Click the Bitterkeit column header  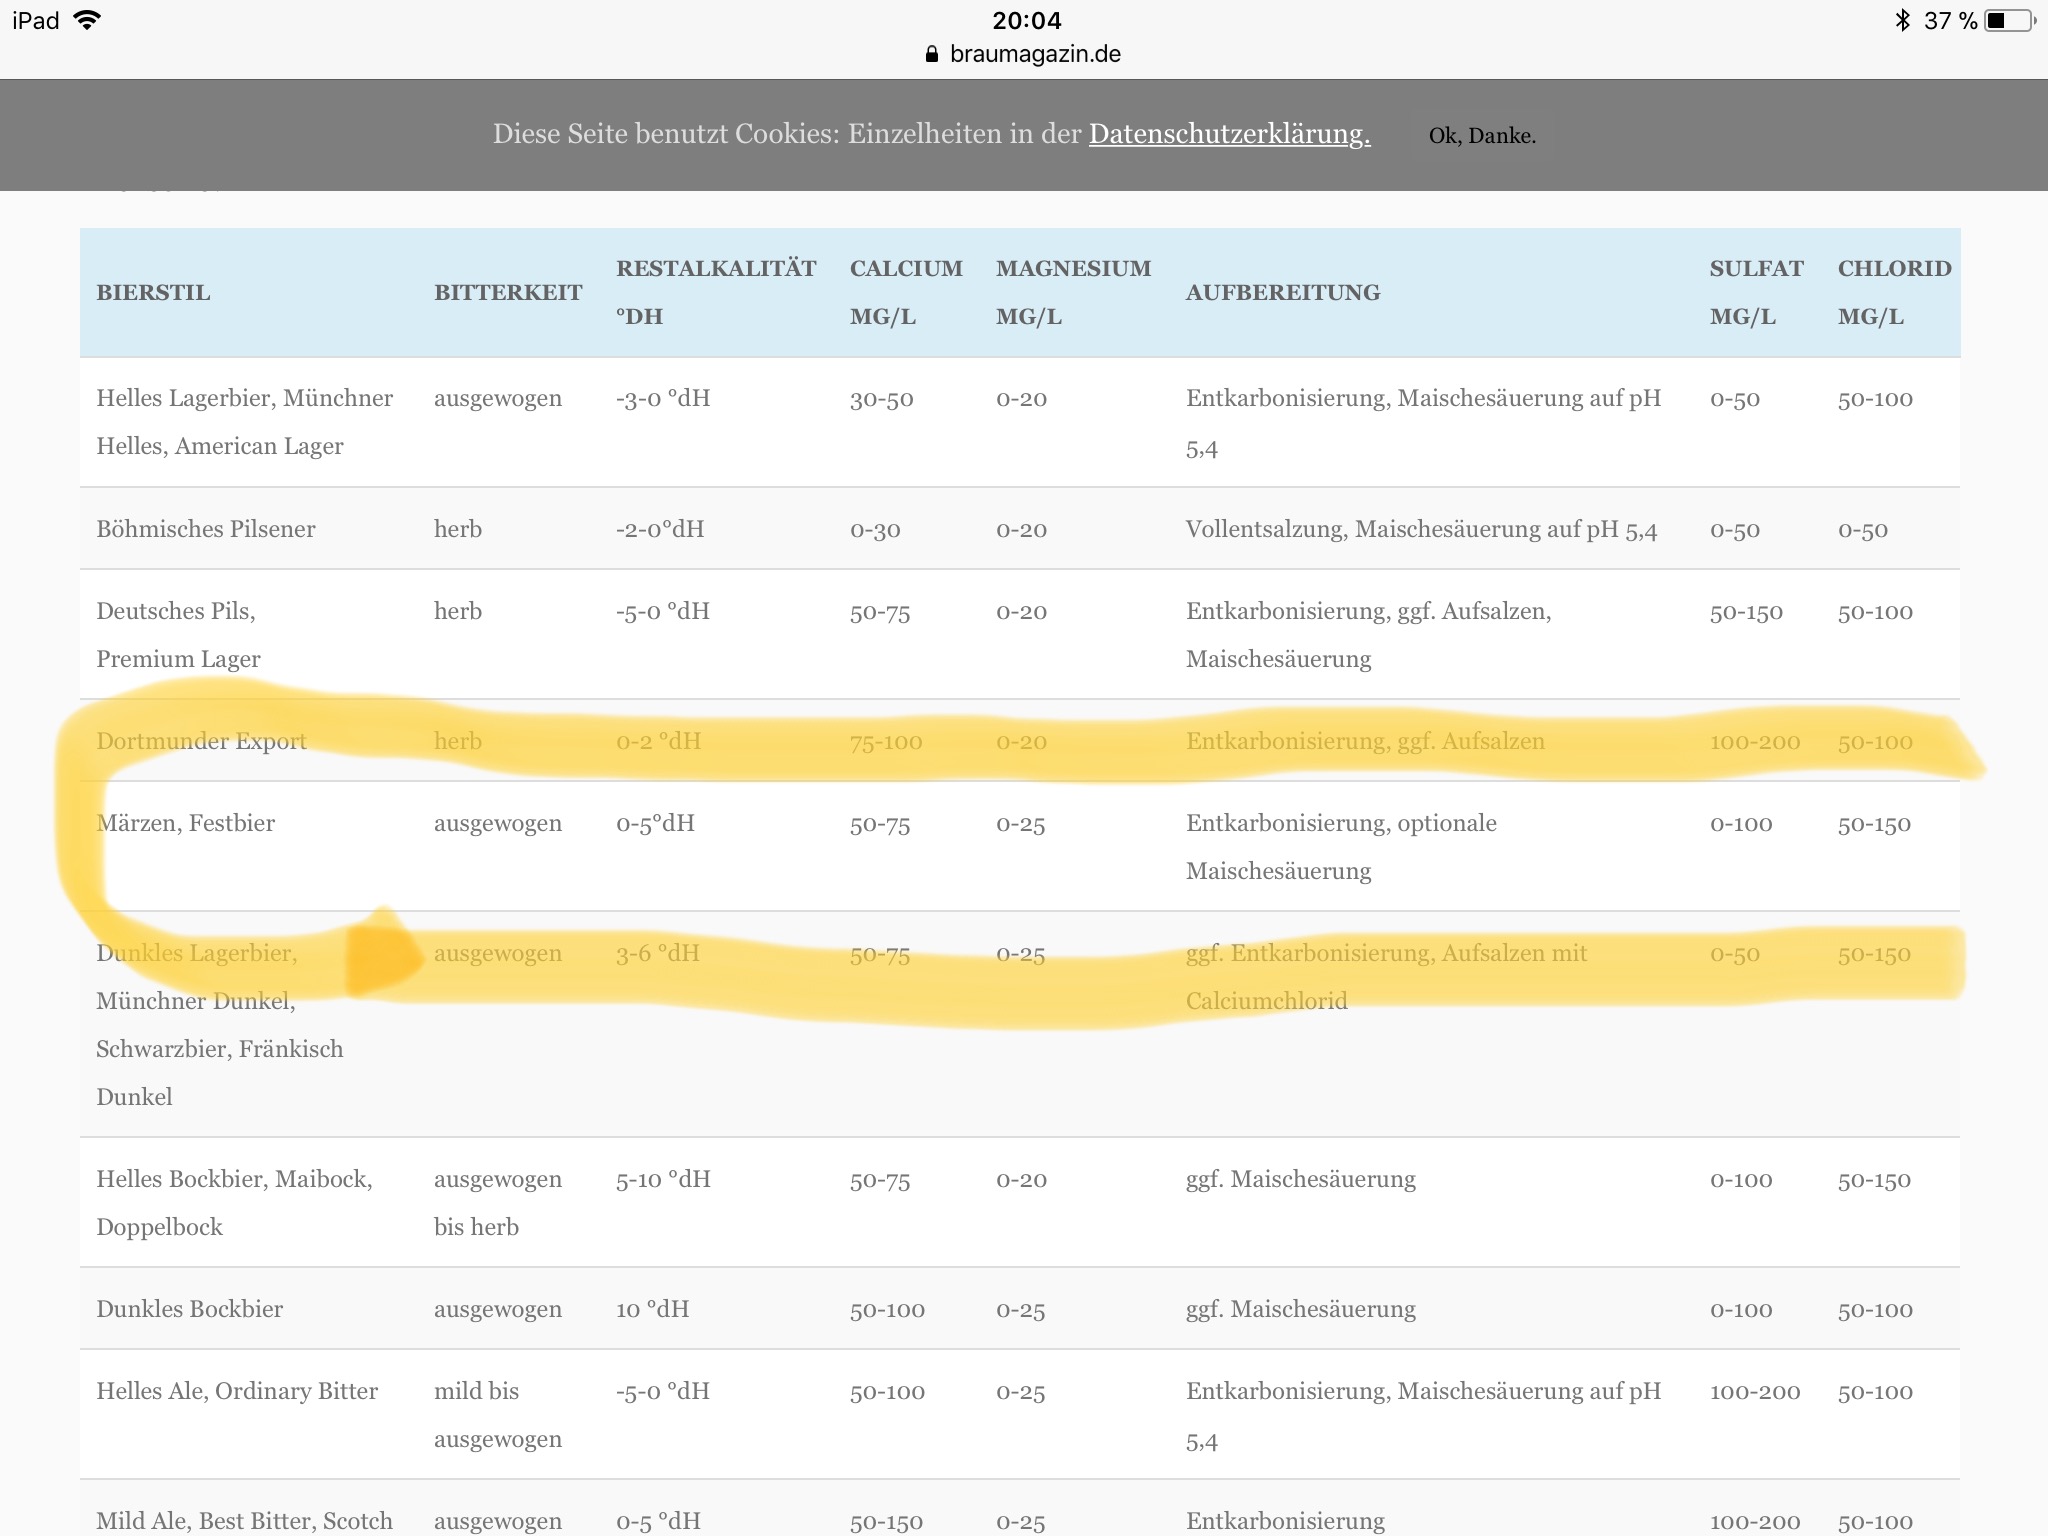508,292
